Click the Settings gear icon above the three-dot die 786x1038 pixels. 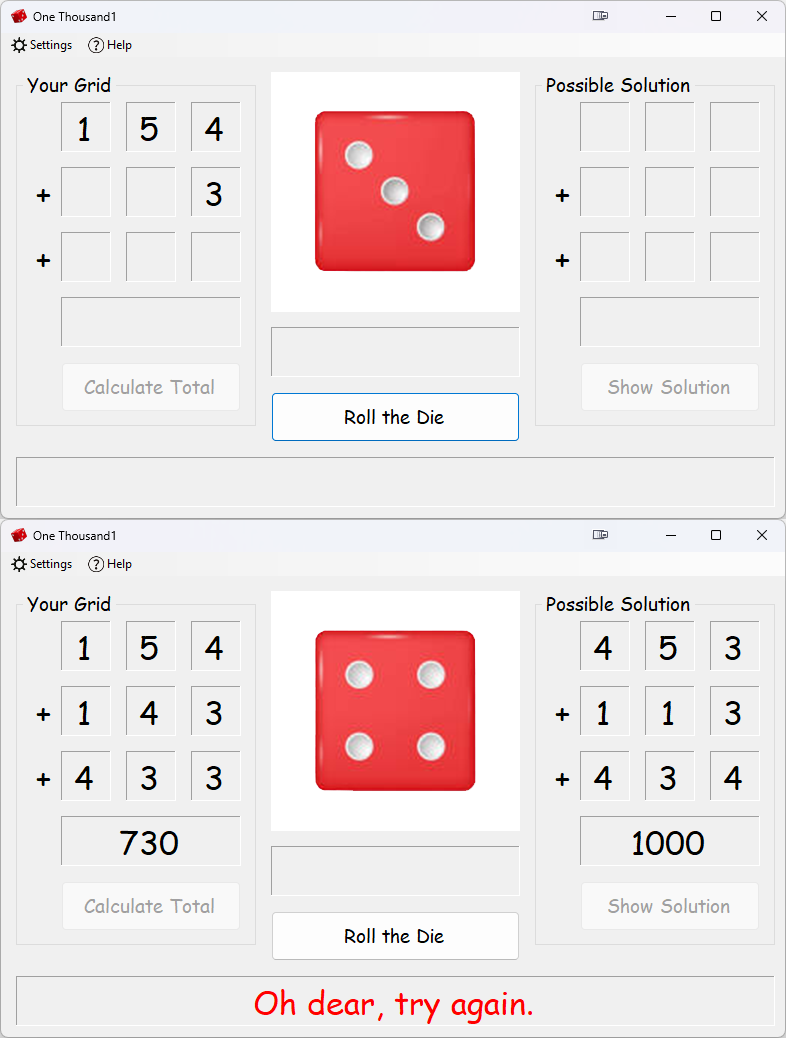(19, 45)
